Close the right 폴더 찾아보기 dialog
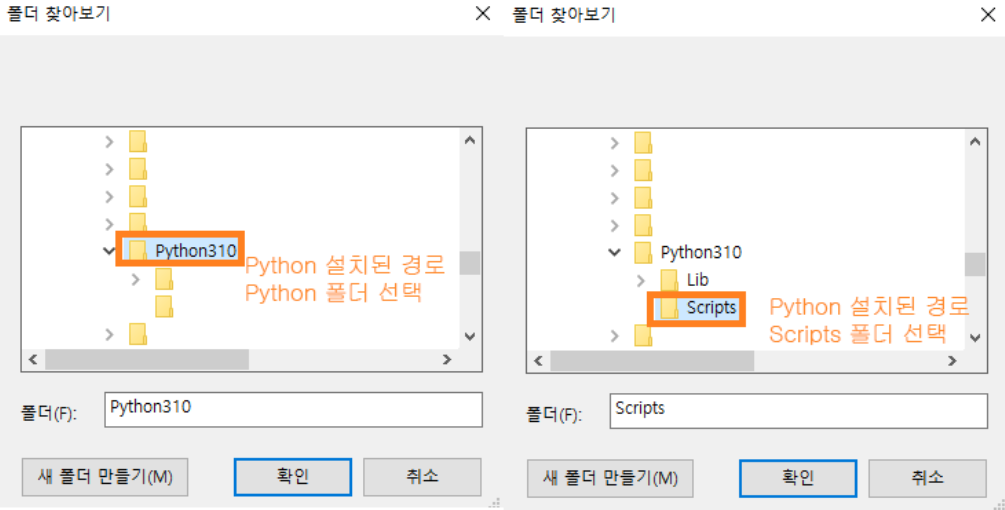The width and height of the screenshot is (1005, 510). click(x=988, y=14)
